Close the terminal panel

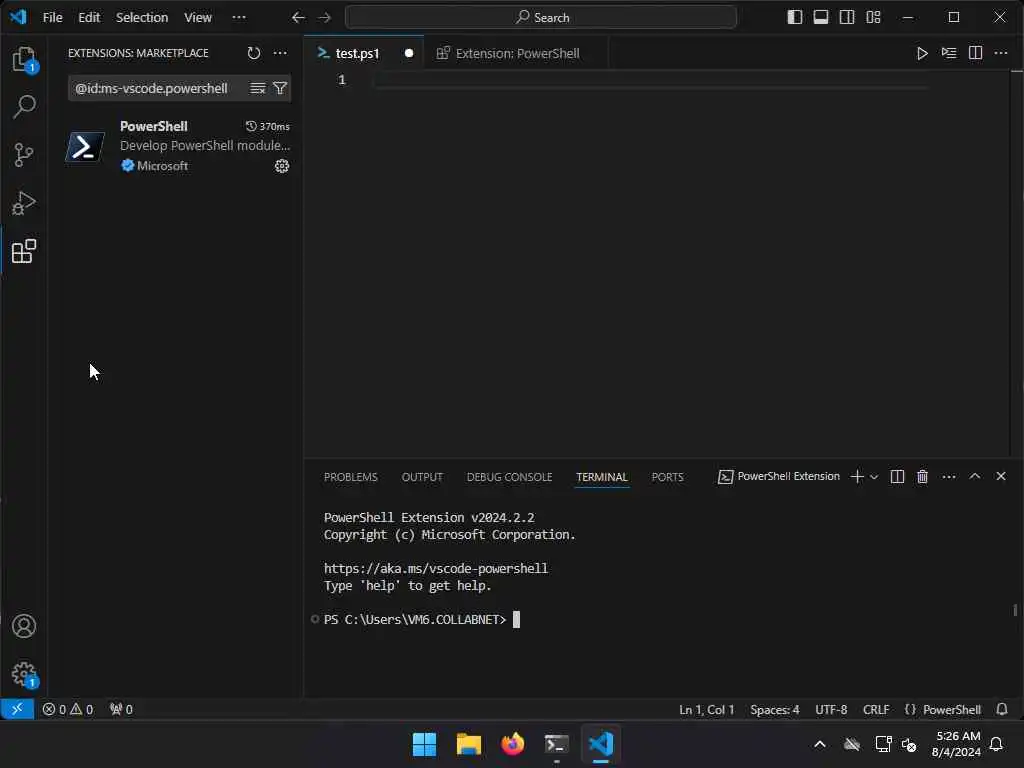point(1000,476)
